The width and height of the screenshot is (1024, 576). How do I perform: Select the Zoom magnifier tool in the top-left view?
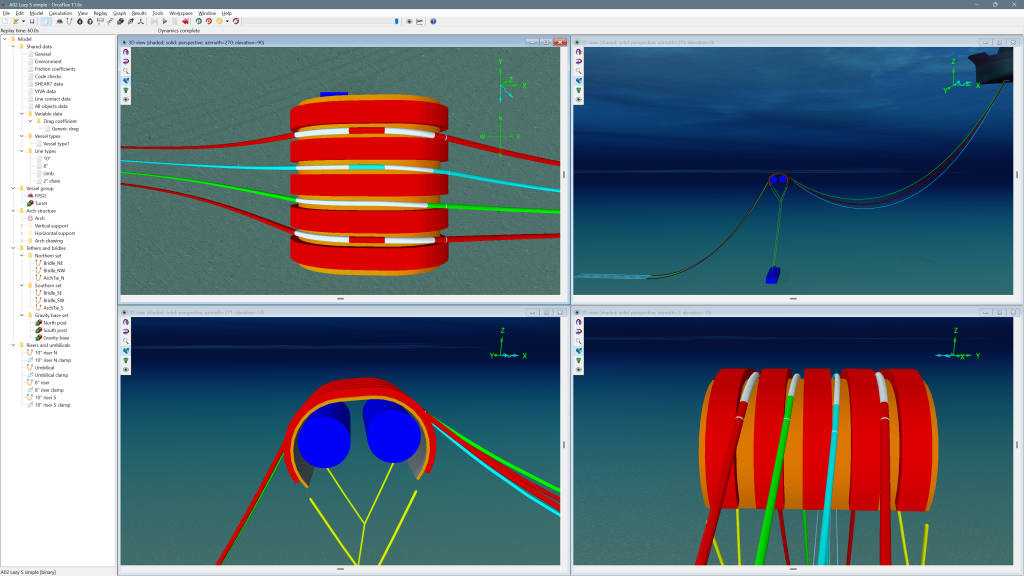pos(125,69)
